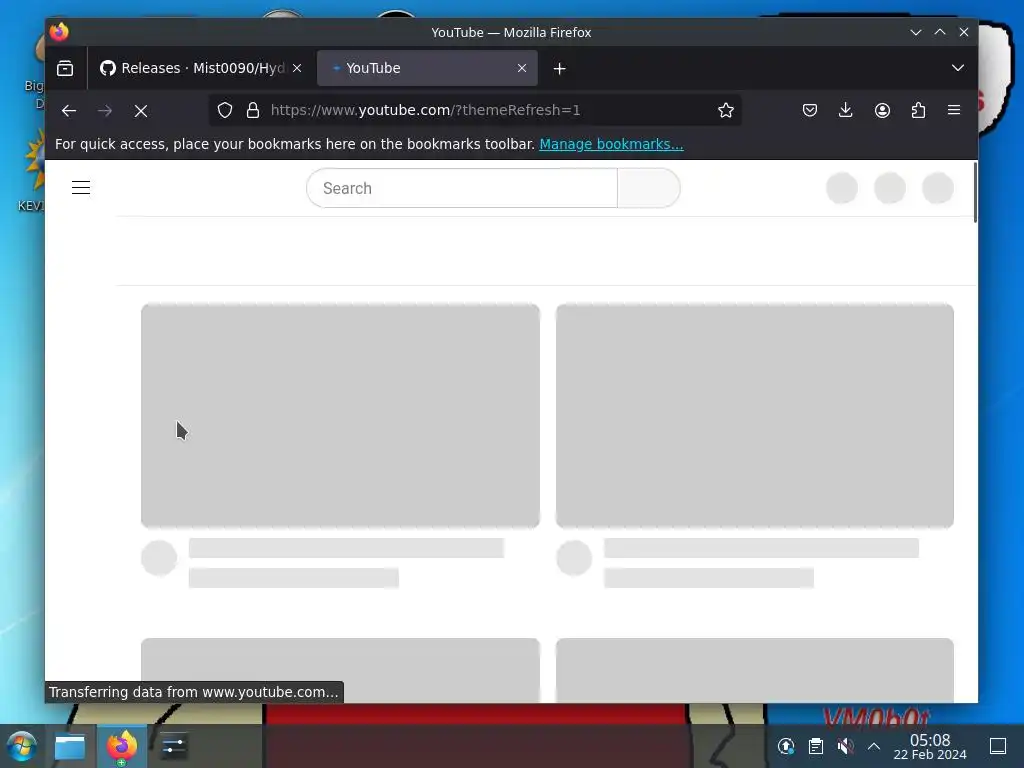The height and width of the screenshot is (768, 1024).
Task: Click the Firefox logo in the title bar
Action: (x=59, y=32)
